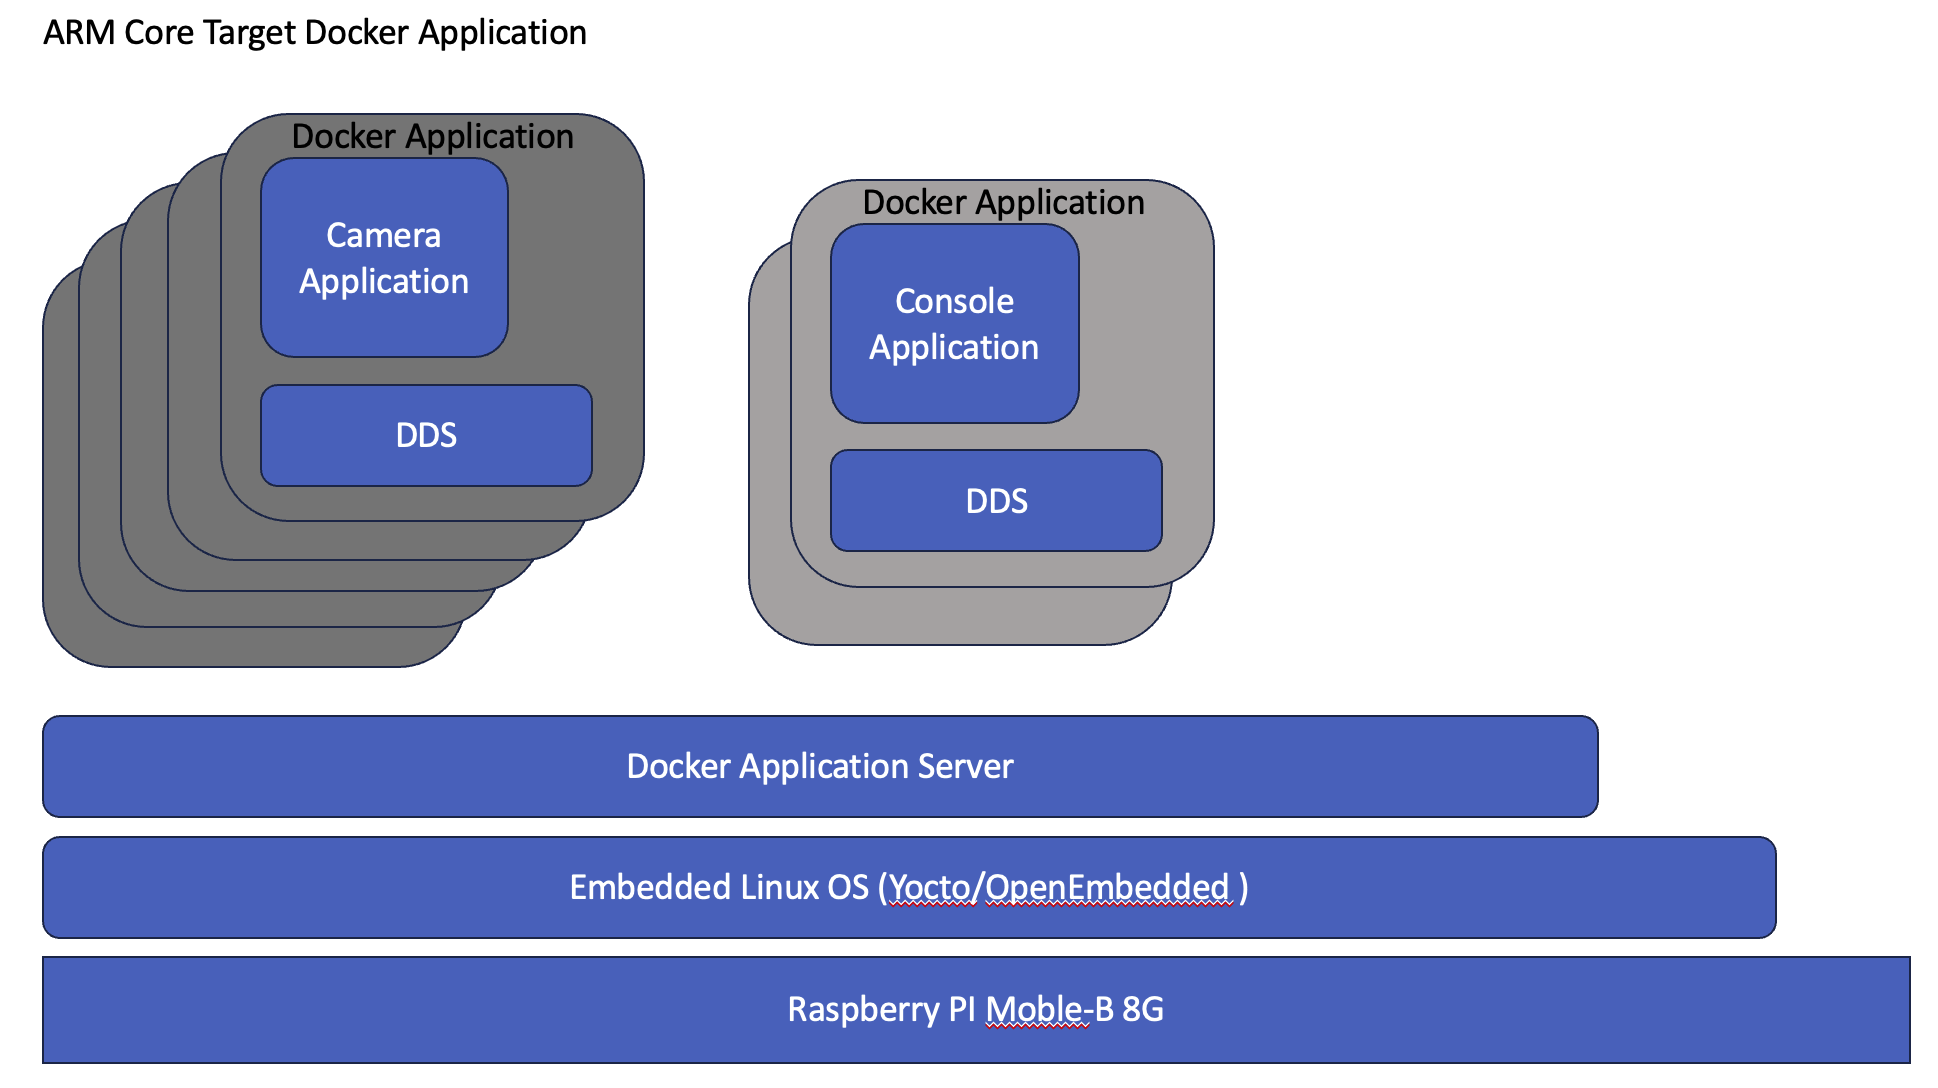The image size is (1938, 1088).
Task: Click the underlined word 'Yocto'
Action: [930, 887]
